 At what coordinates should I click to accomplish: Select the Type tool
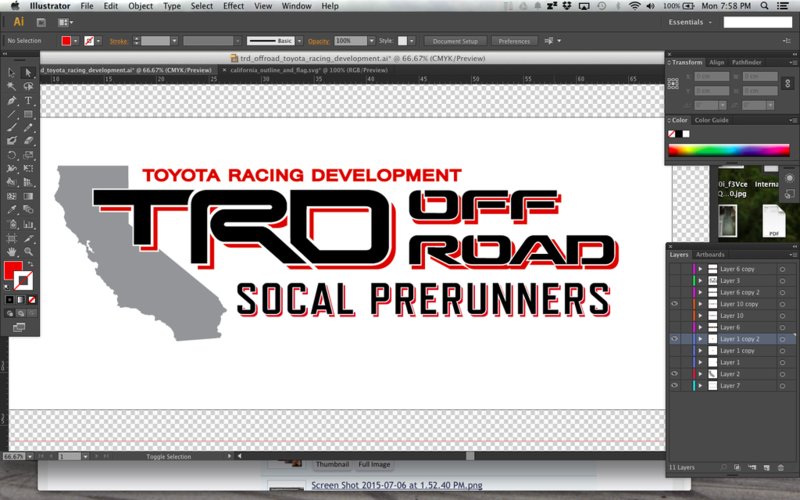click(28, 101)
